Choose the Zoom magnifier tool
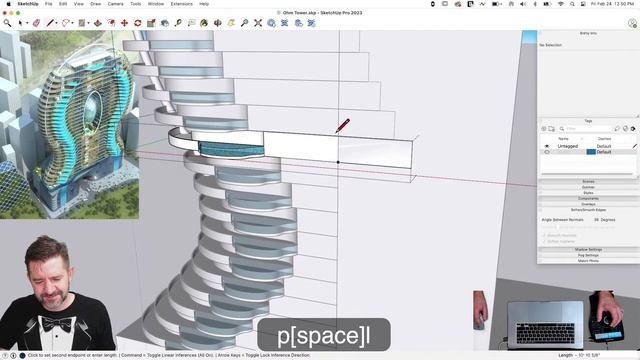This screenshot has height=360, width=640. pyautogui.click(x=244, y=23)
